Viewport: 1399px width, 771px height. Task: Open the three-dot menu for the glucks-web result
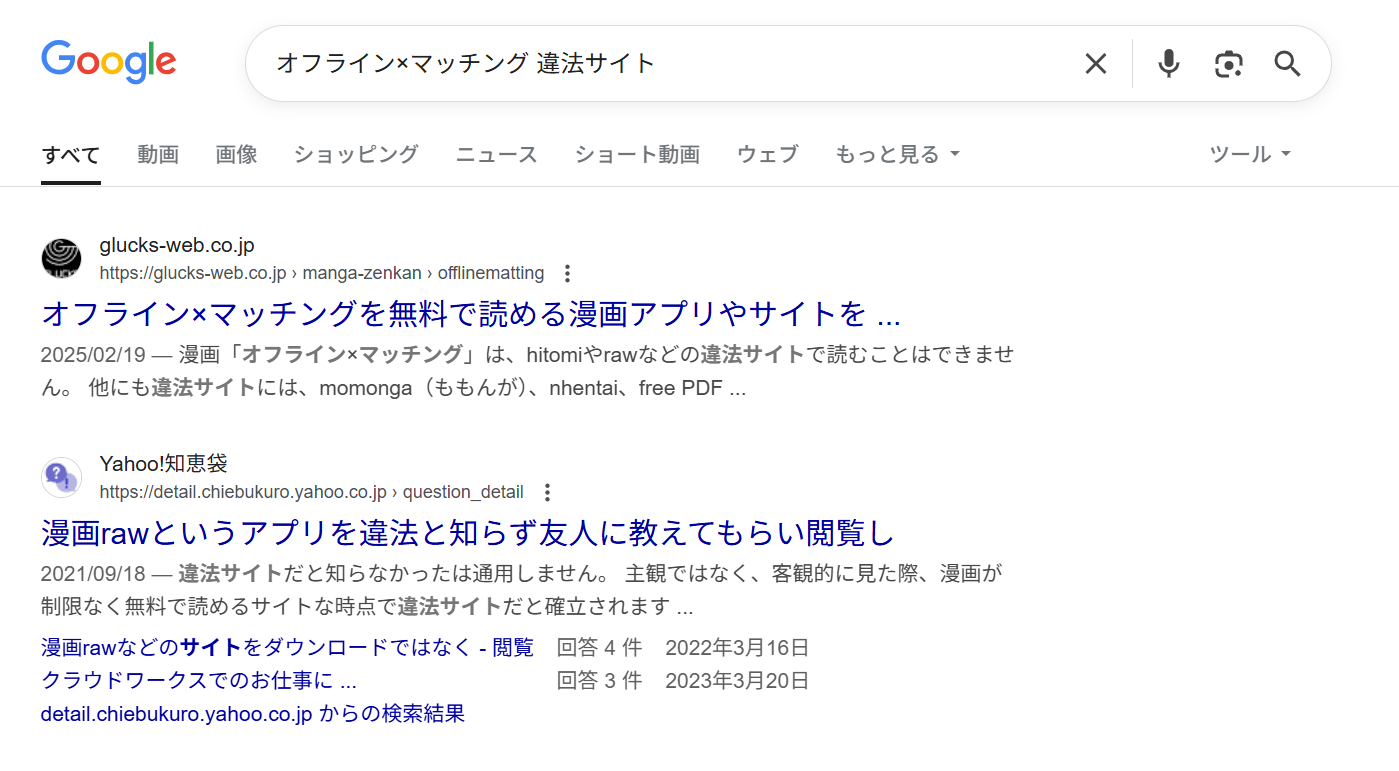[x=567, y=272]
